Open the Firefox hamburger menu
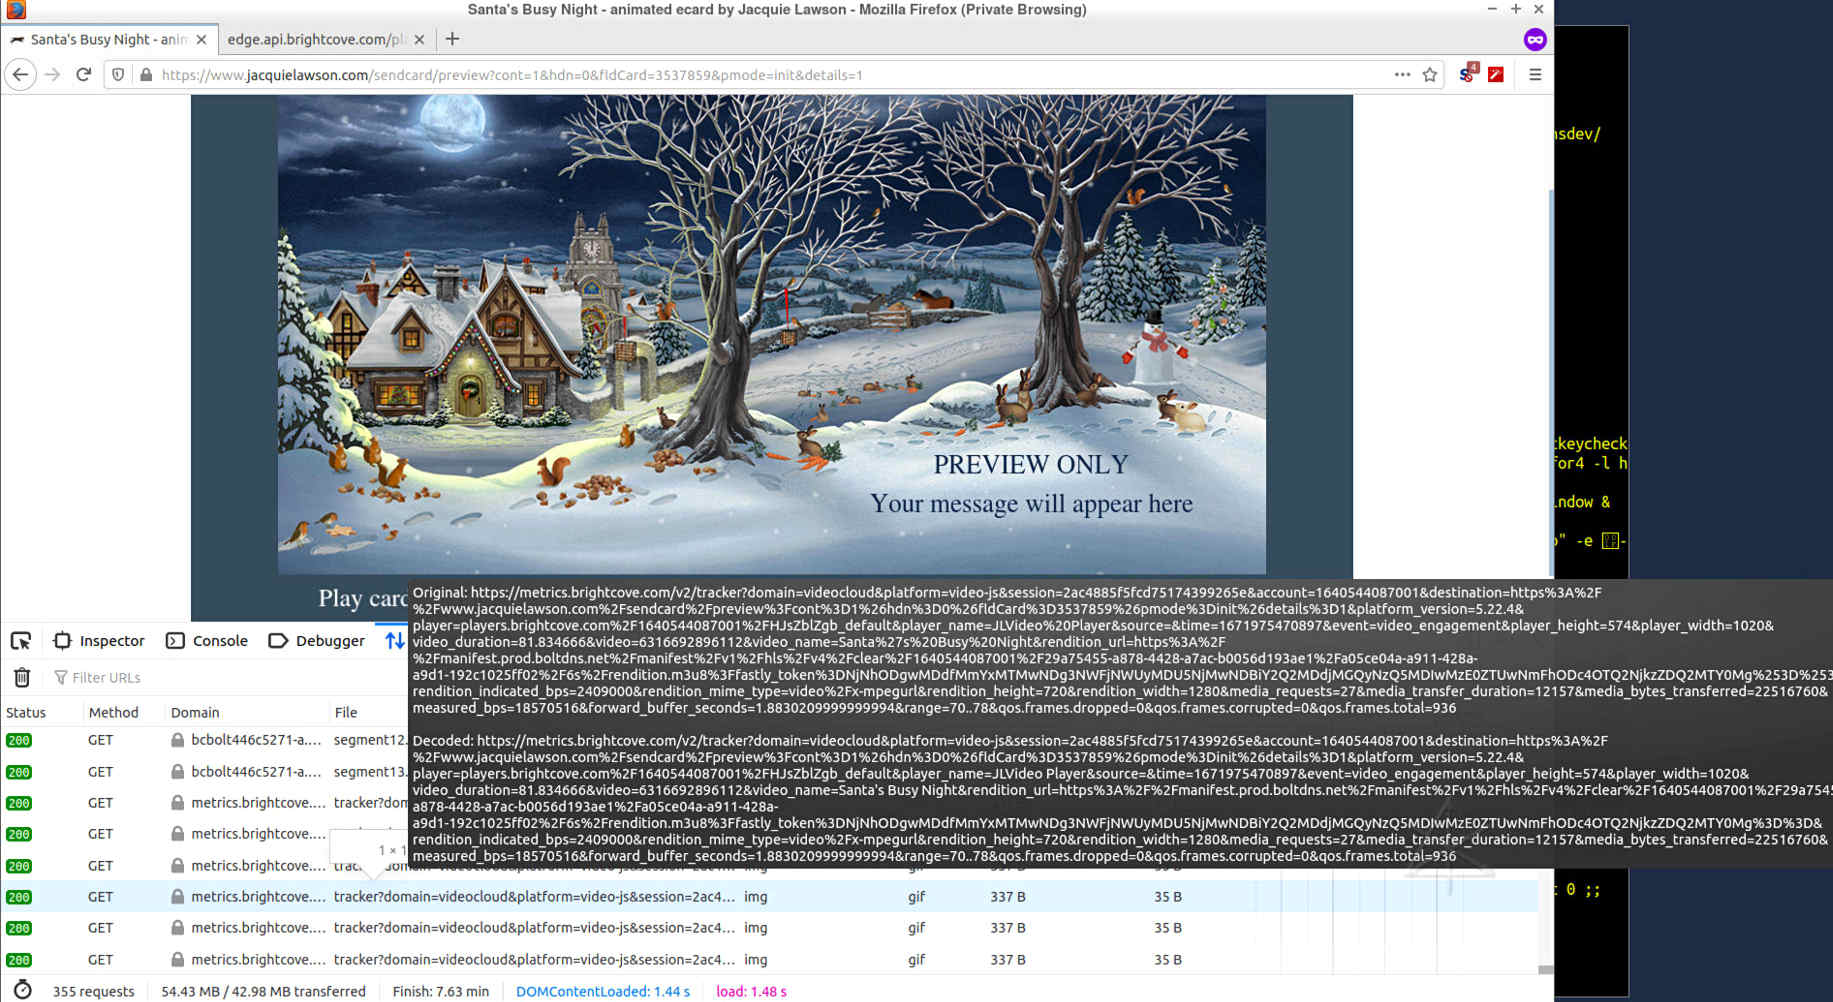 pos(1535,75)
